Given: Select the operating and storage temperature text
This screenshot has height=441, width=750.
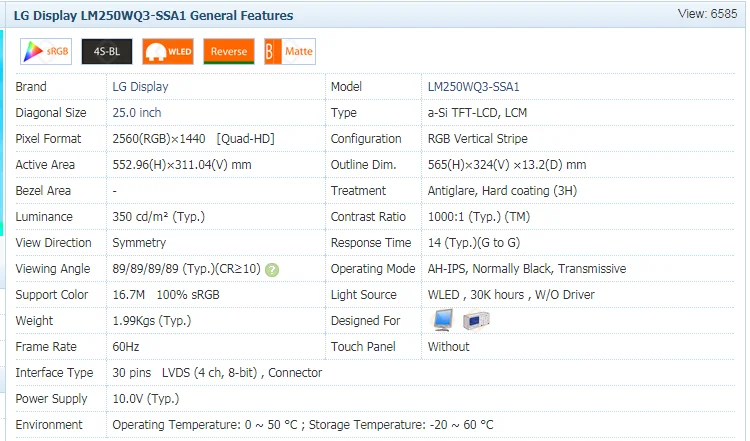Looking at the screenshot, I should [303, 424].
